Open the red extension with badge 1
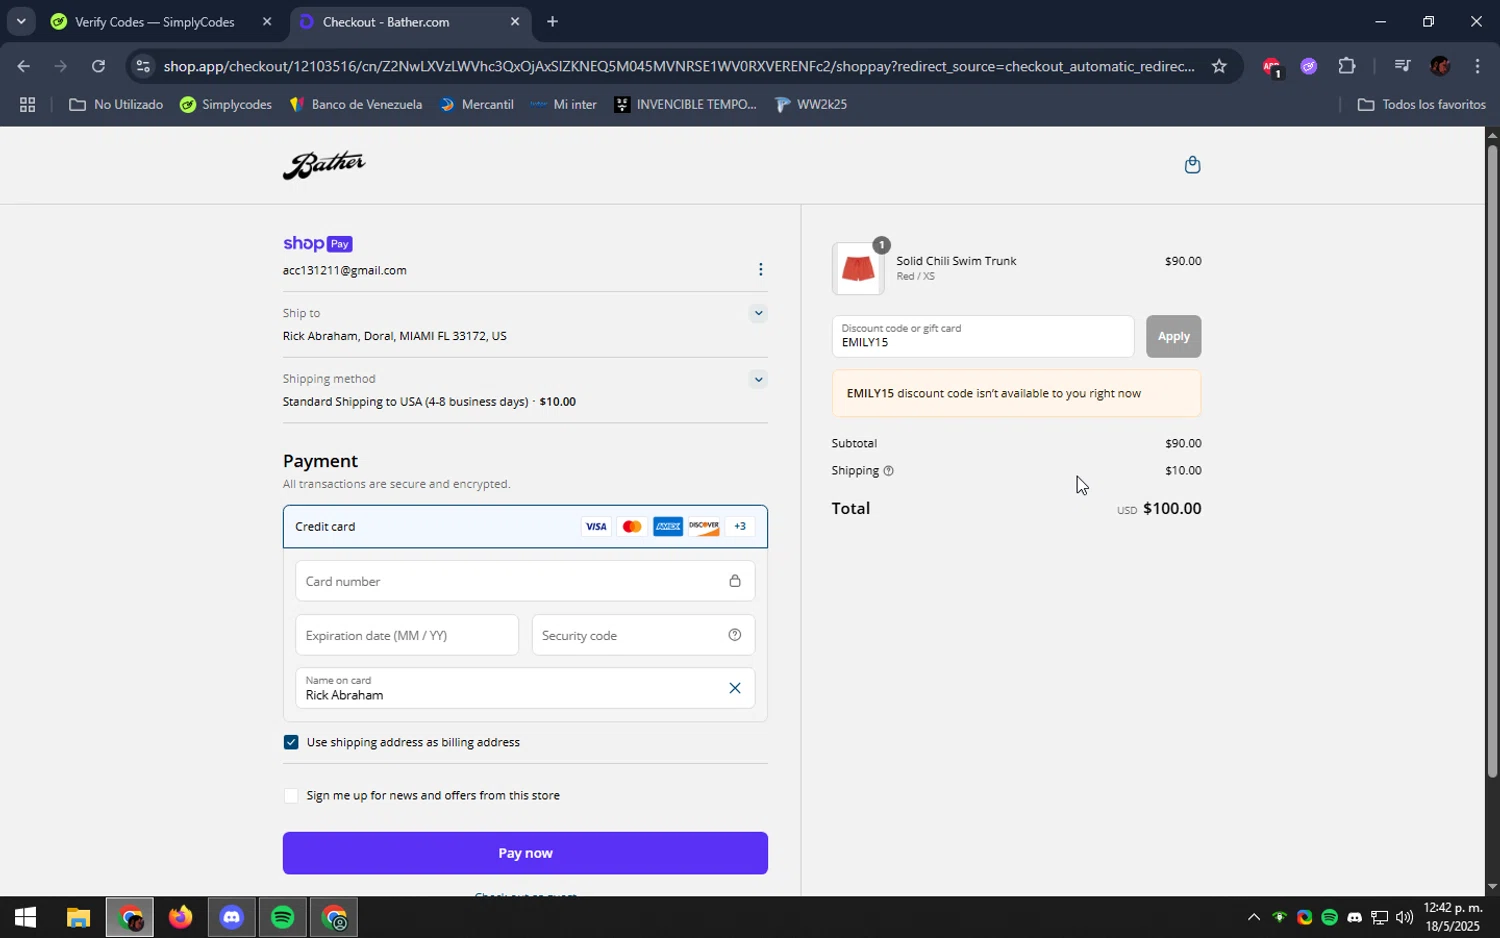The image size is (1500, 938). [x=1271, y=67]
